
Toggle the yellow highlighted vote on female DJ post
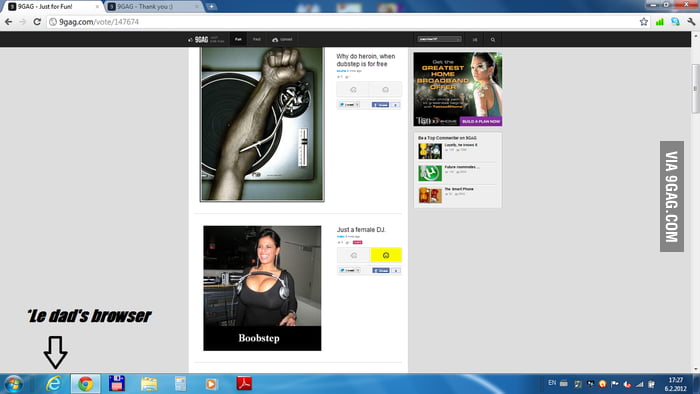point(386,255)
